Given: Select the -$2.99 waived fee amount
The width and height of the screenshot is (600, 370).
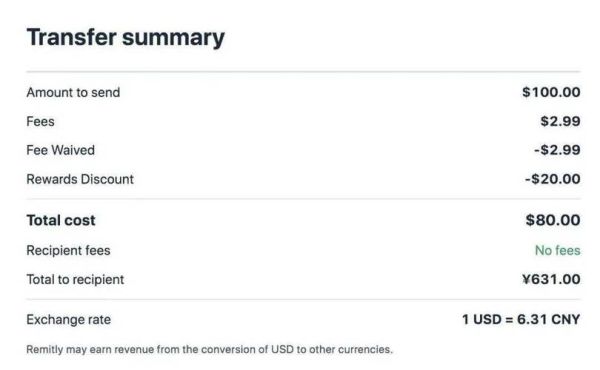Looking at the screenshot, I should pyautogui.click(x=557, y=150).
